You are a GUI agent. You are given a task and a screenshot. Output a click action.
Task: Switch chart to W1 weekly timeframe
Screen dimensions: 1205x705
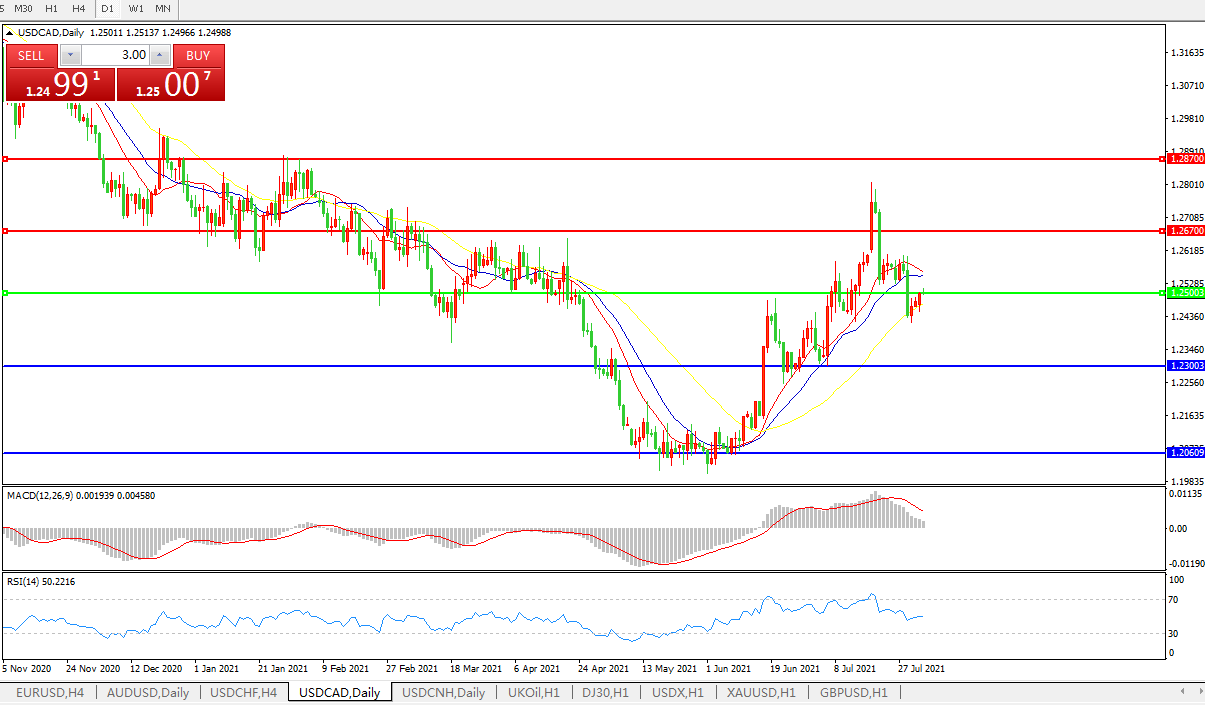[136, 8]
